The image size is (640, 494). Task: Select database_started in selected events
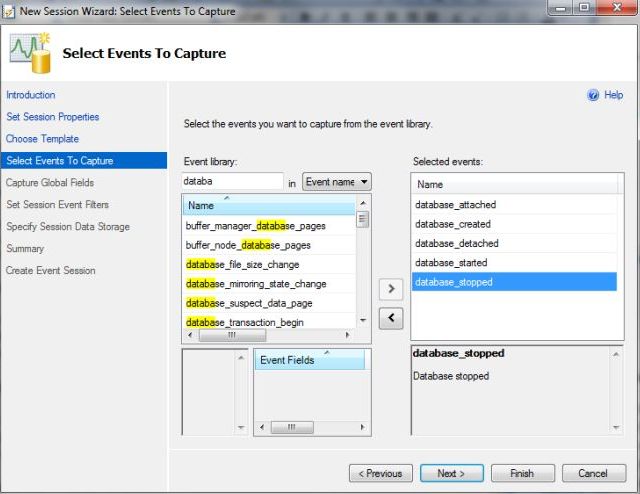(514, 263)
